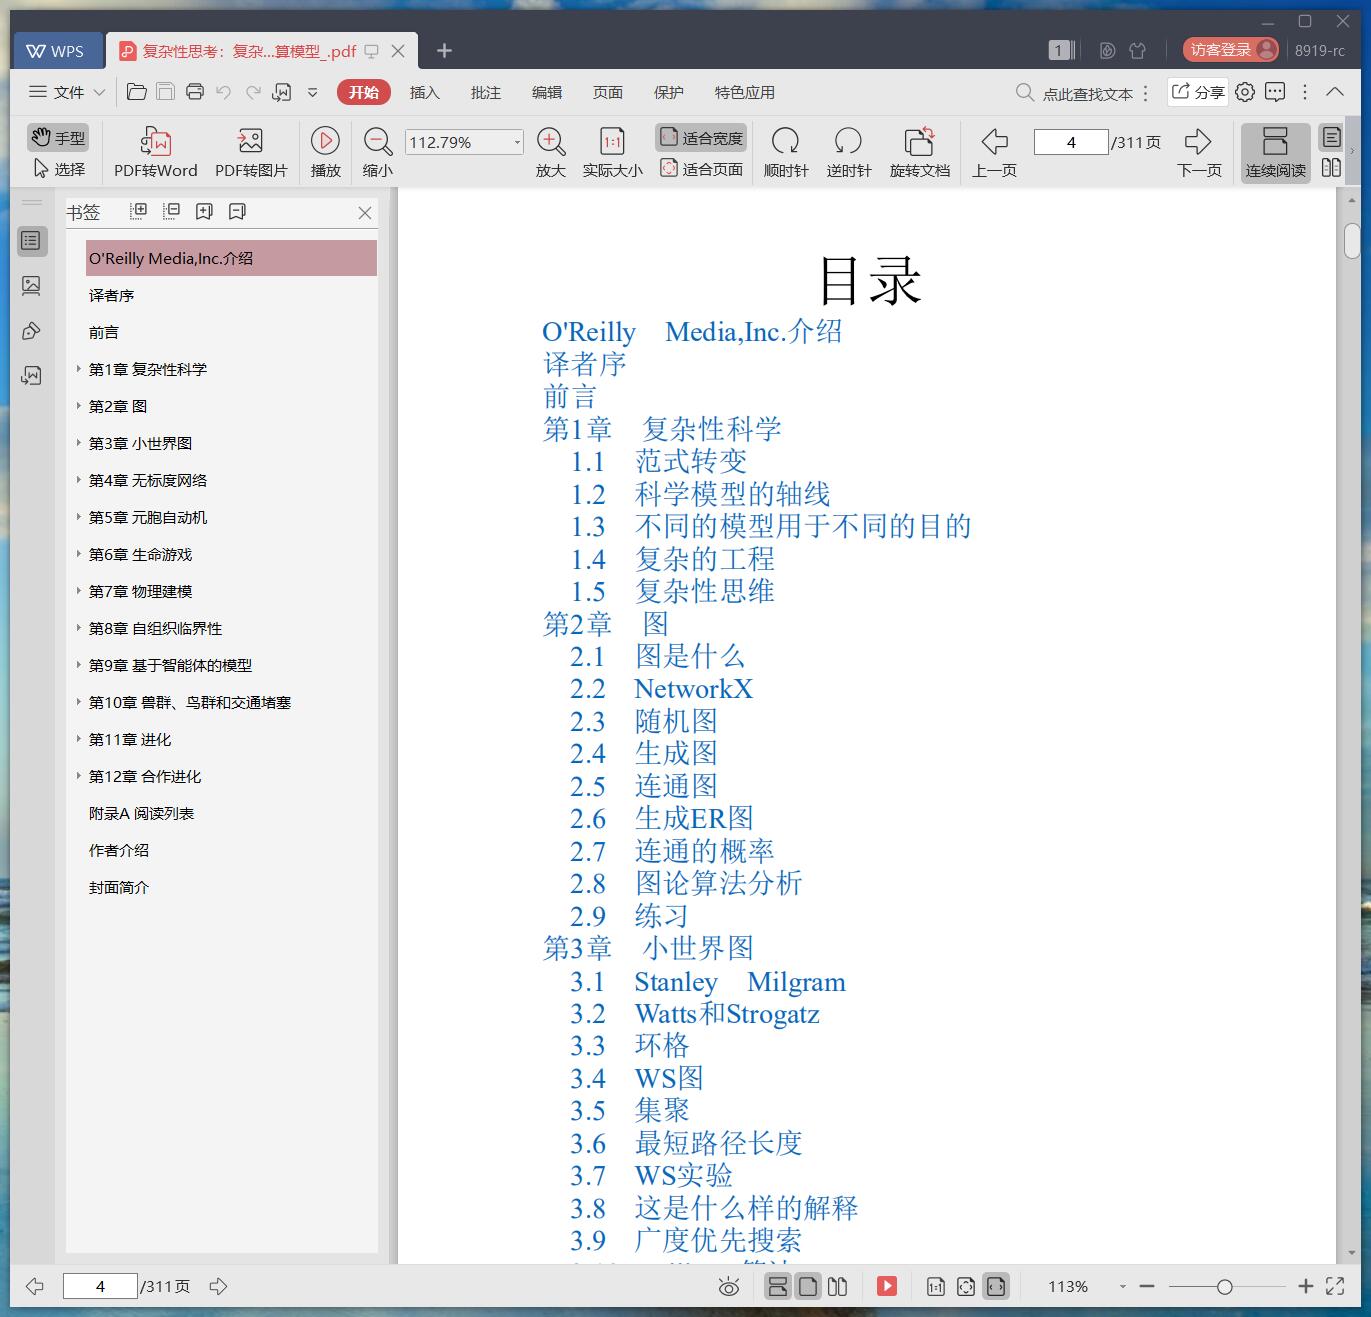Expand 第5章 元胞自动机 bookmark
The height and width of the screenshot is (1317, 1371).
[x=78, y=517]
